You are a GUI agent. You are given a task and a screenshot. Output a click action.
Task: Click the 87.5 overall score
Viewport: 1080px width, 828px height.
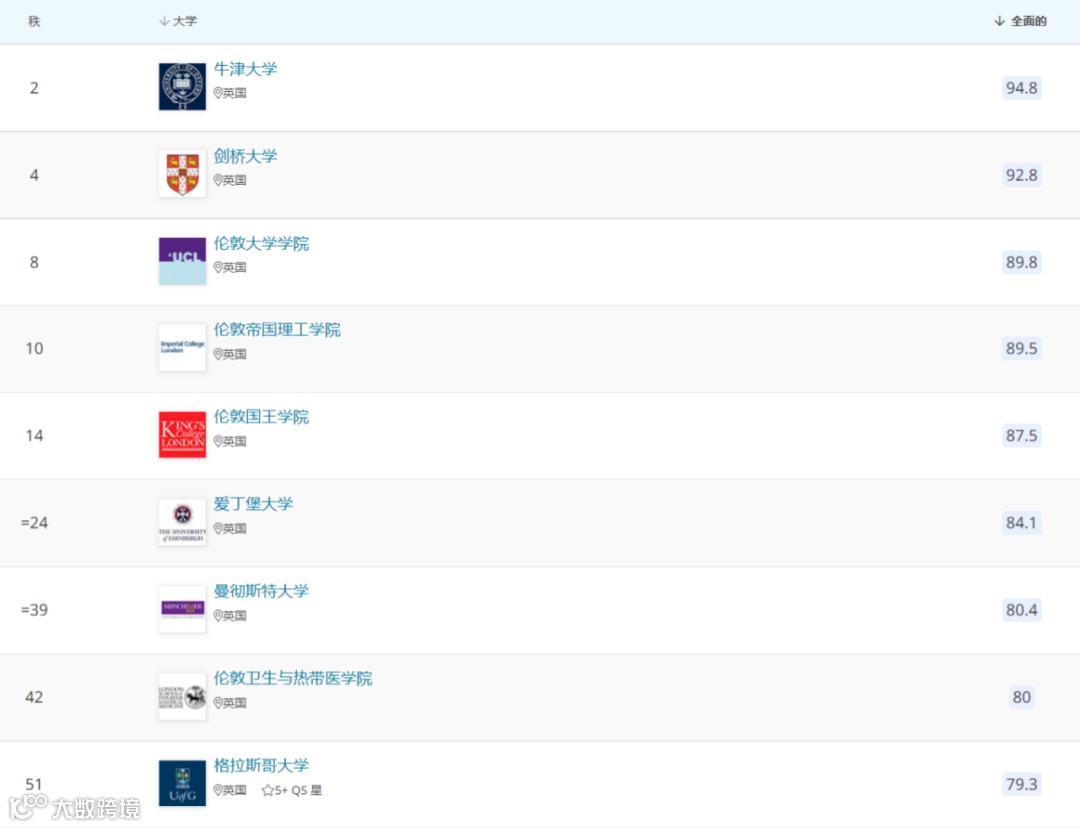click(1021, 435)
